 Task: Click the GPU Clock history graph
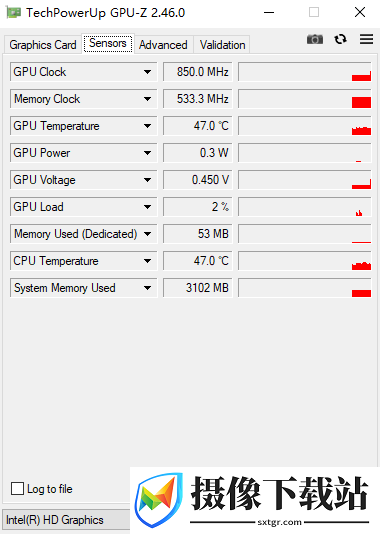point(305,72)
